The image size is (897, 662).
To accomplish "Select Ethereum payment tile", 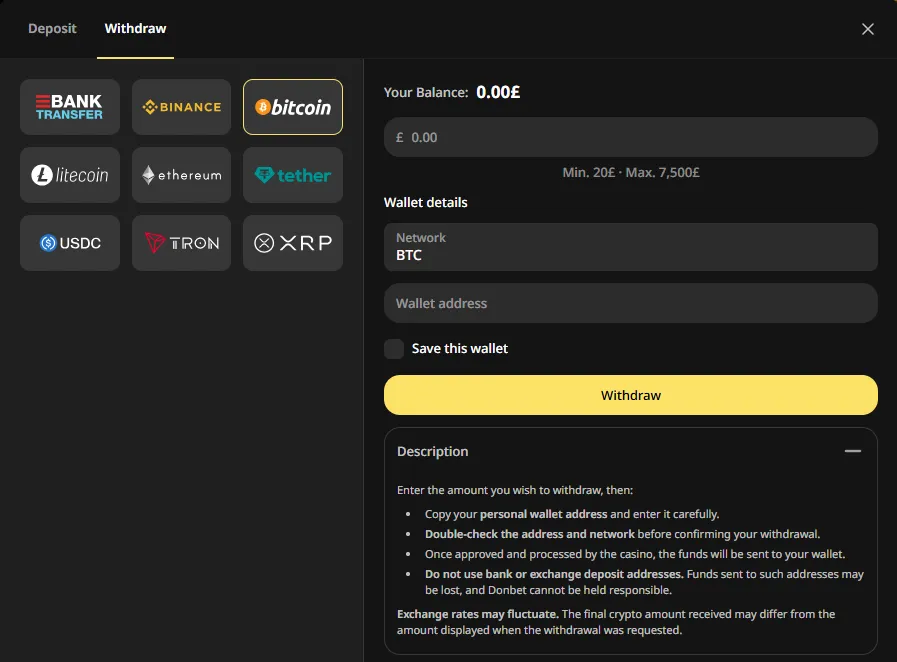I will 181,175.
